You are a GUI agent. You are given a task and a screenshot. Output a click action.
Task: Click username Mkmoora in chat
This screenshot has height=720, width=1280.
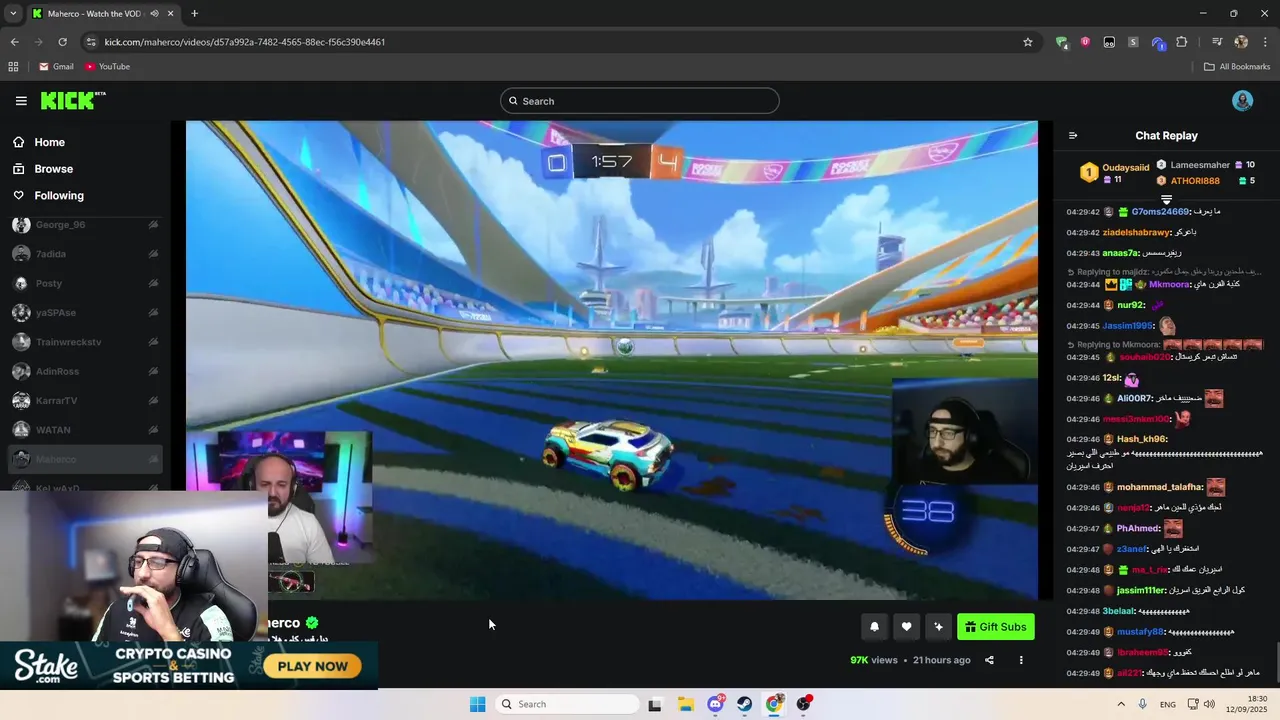[1169, 284]
